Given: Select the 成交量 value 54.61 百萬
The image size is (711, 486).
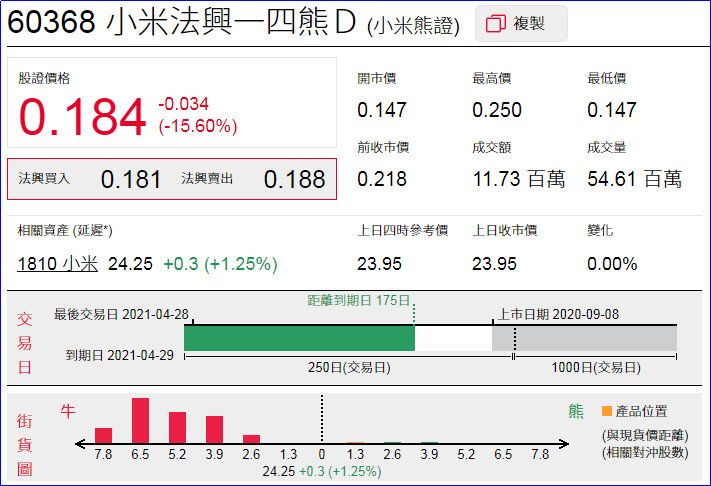Looking at the screenshot, I should (x=634, y=179).
